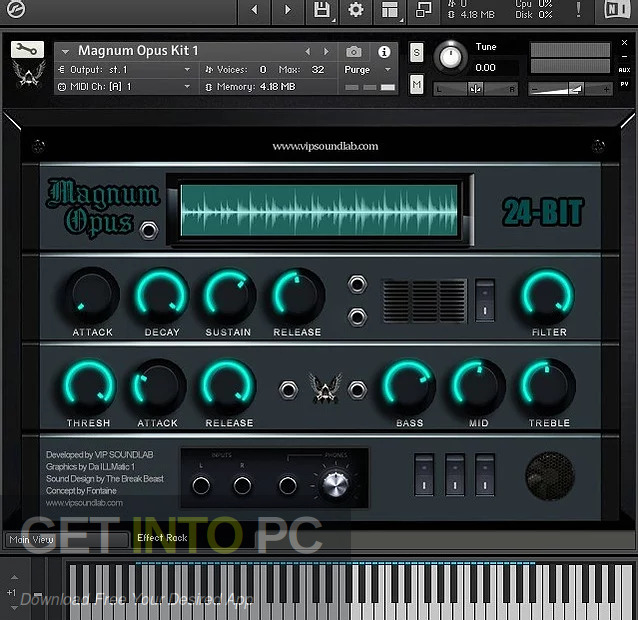Click the Max voices value 32
Viewport: 638px width, 620px height.
(x=318, y=70)
